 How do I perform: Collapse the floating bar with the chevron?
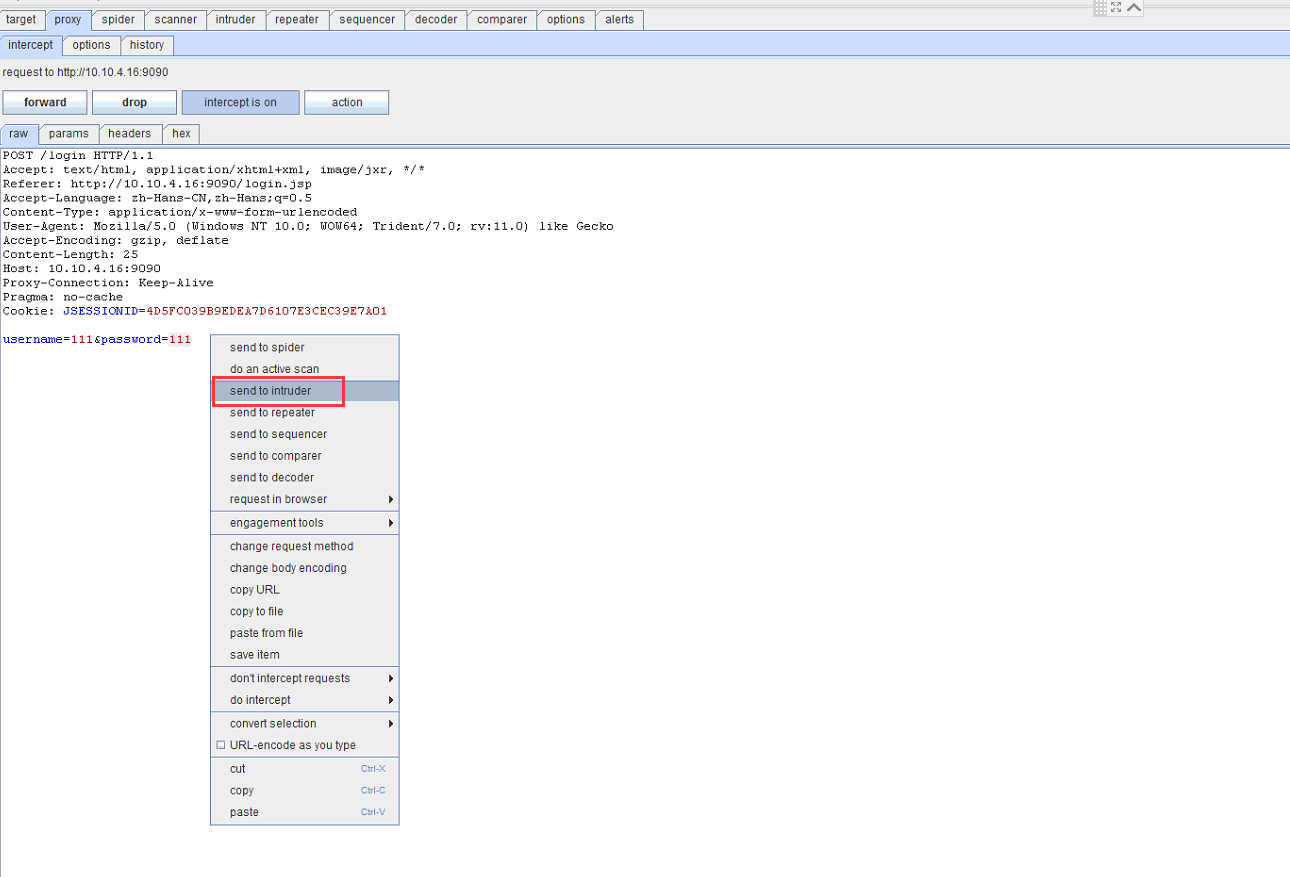pos(1134,7)
